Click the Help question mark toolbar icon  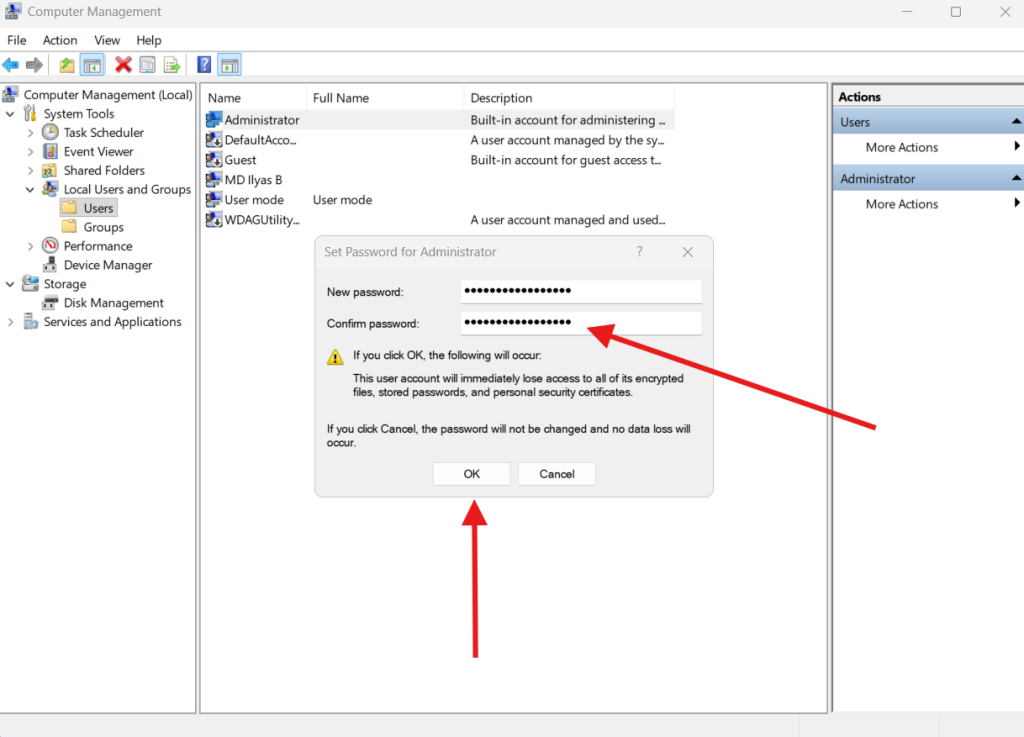point(203,64)
